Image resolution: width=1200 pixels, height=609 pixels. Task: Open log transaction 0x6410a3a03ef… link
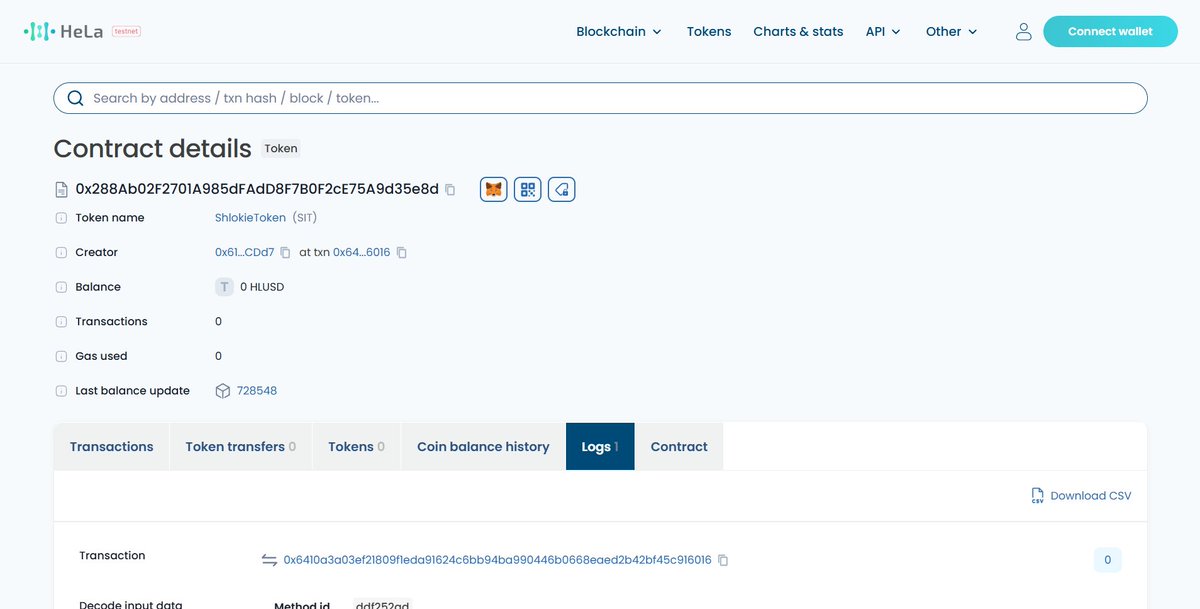(497, 560)
